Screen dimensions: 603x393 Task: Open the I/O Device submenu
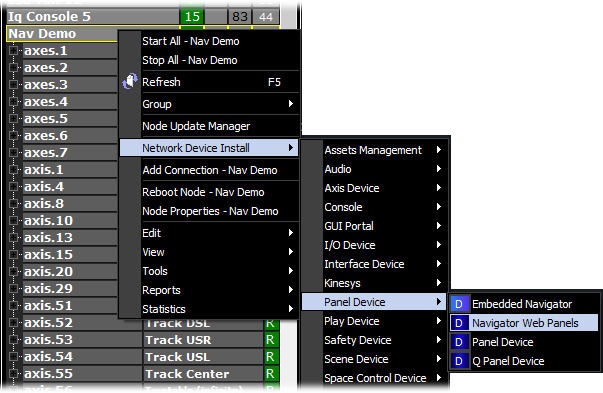(x=375, y=245)
